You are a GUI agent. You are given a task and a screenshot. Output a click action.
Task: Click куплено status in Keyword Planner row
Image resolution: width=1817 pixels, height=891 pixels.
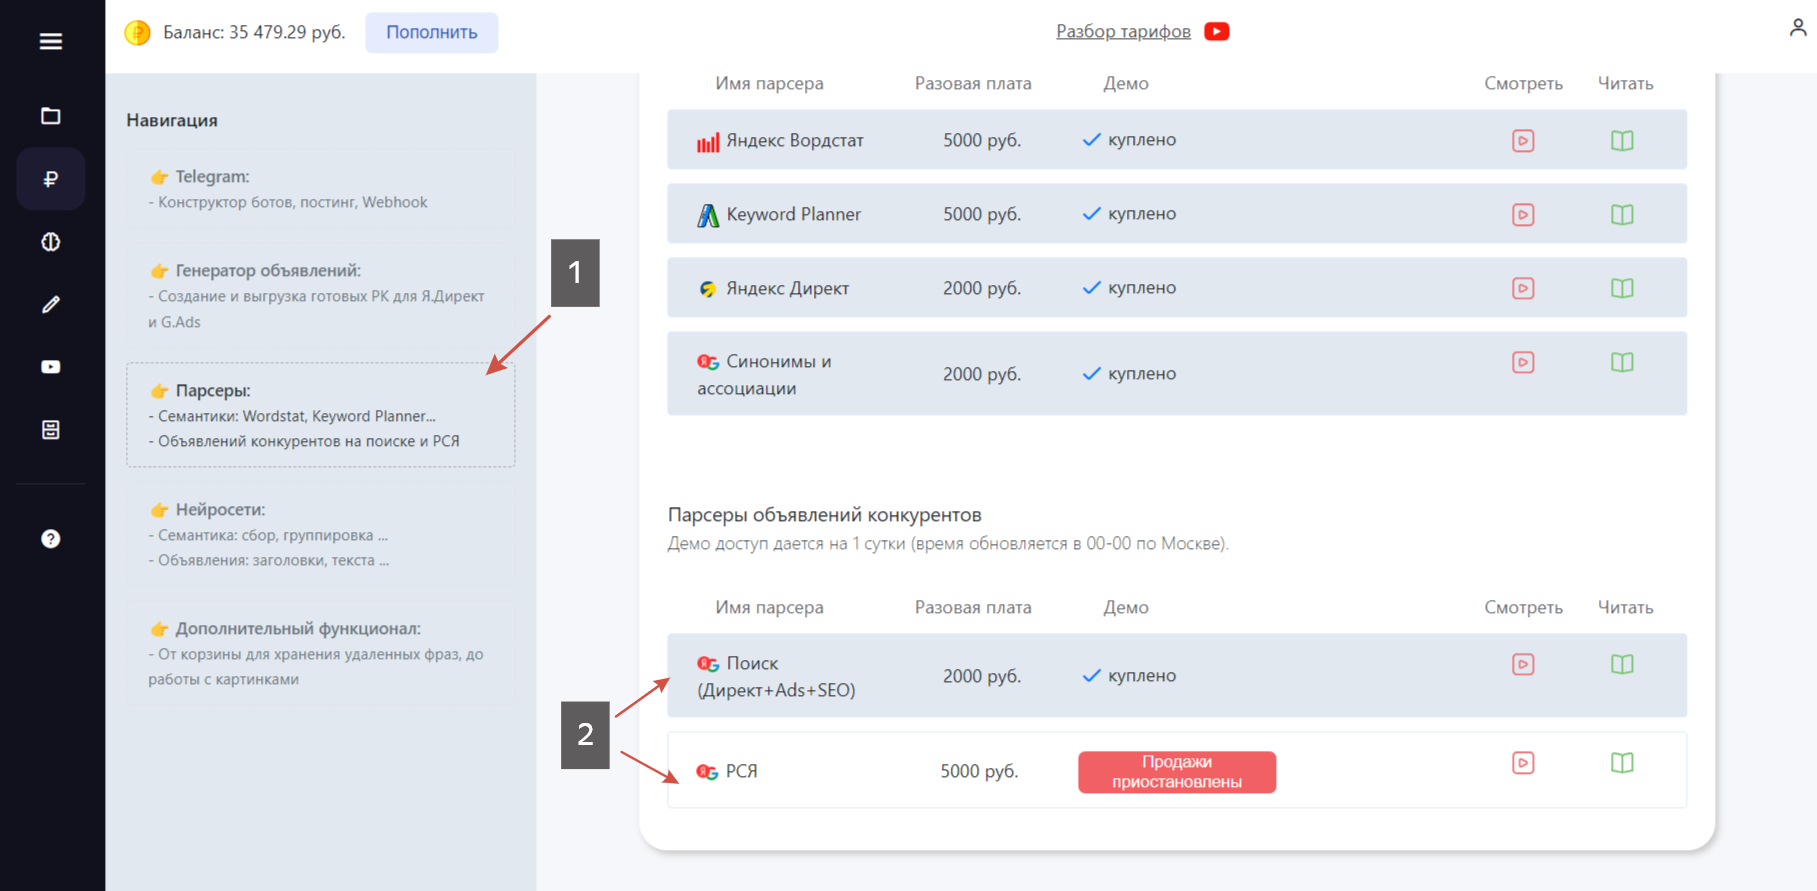1141,214
